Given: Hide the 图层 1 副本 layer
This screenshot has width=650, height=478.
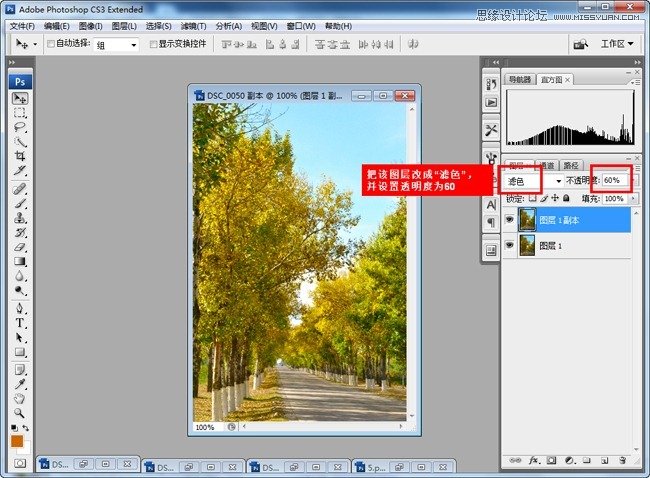Looking at the screenshot, I should tap(509, 219).
